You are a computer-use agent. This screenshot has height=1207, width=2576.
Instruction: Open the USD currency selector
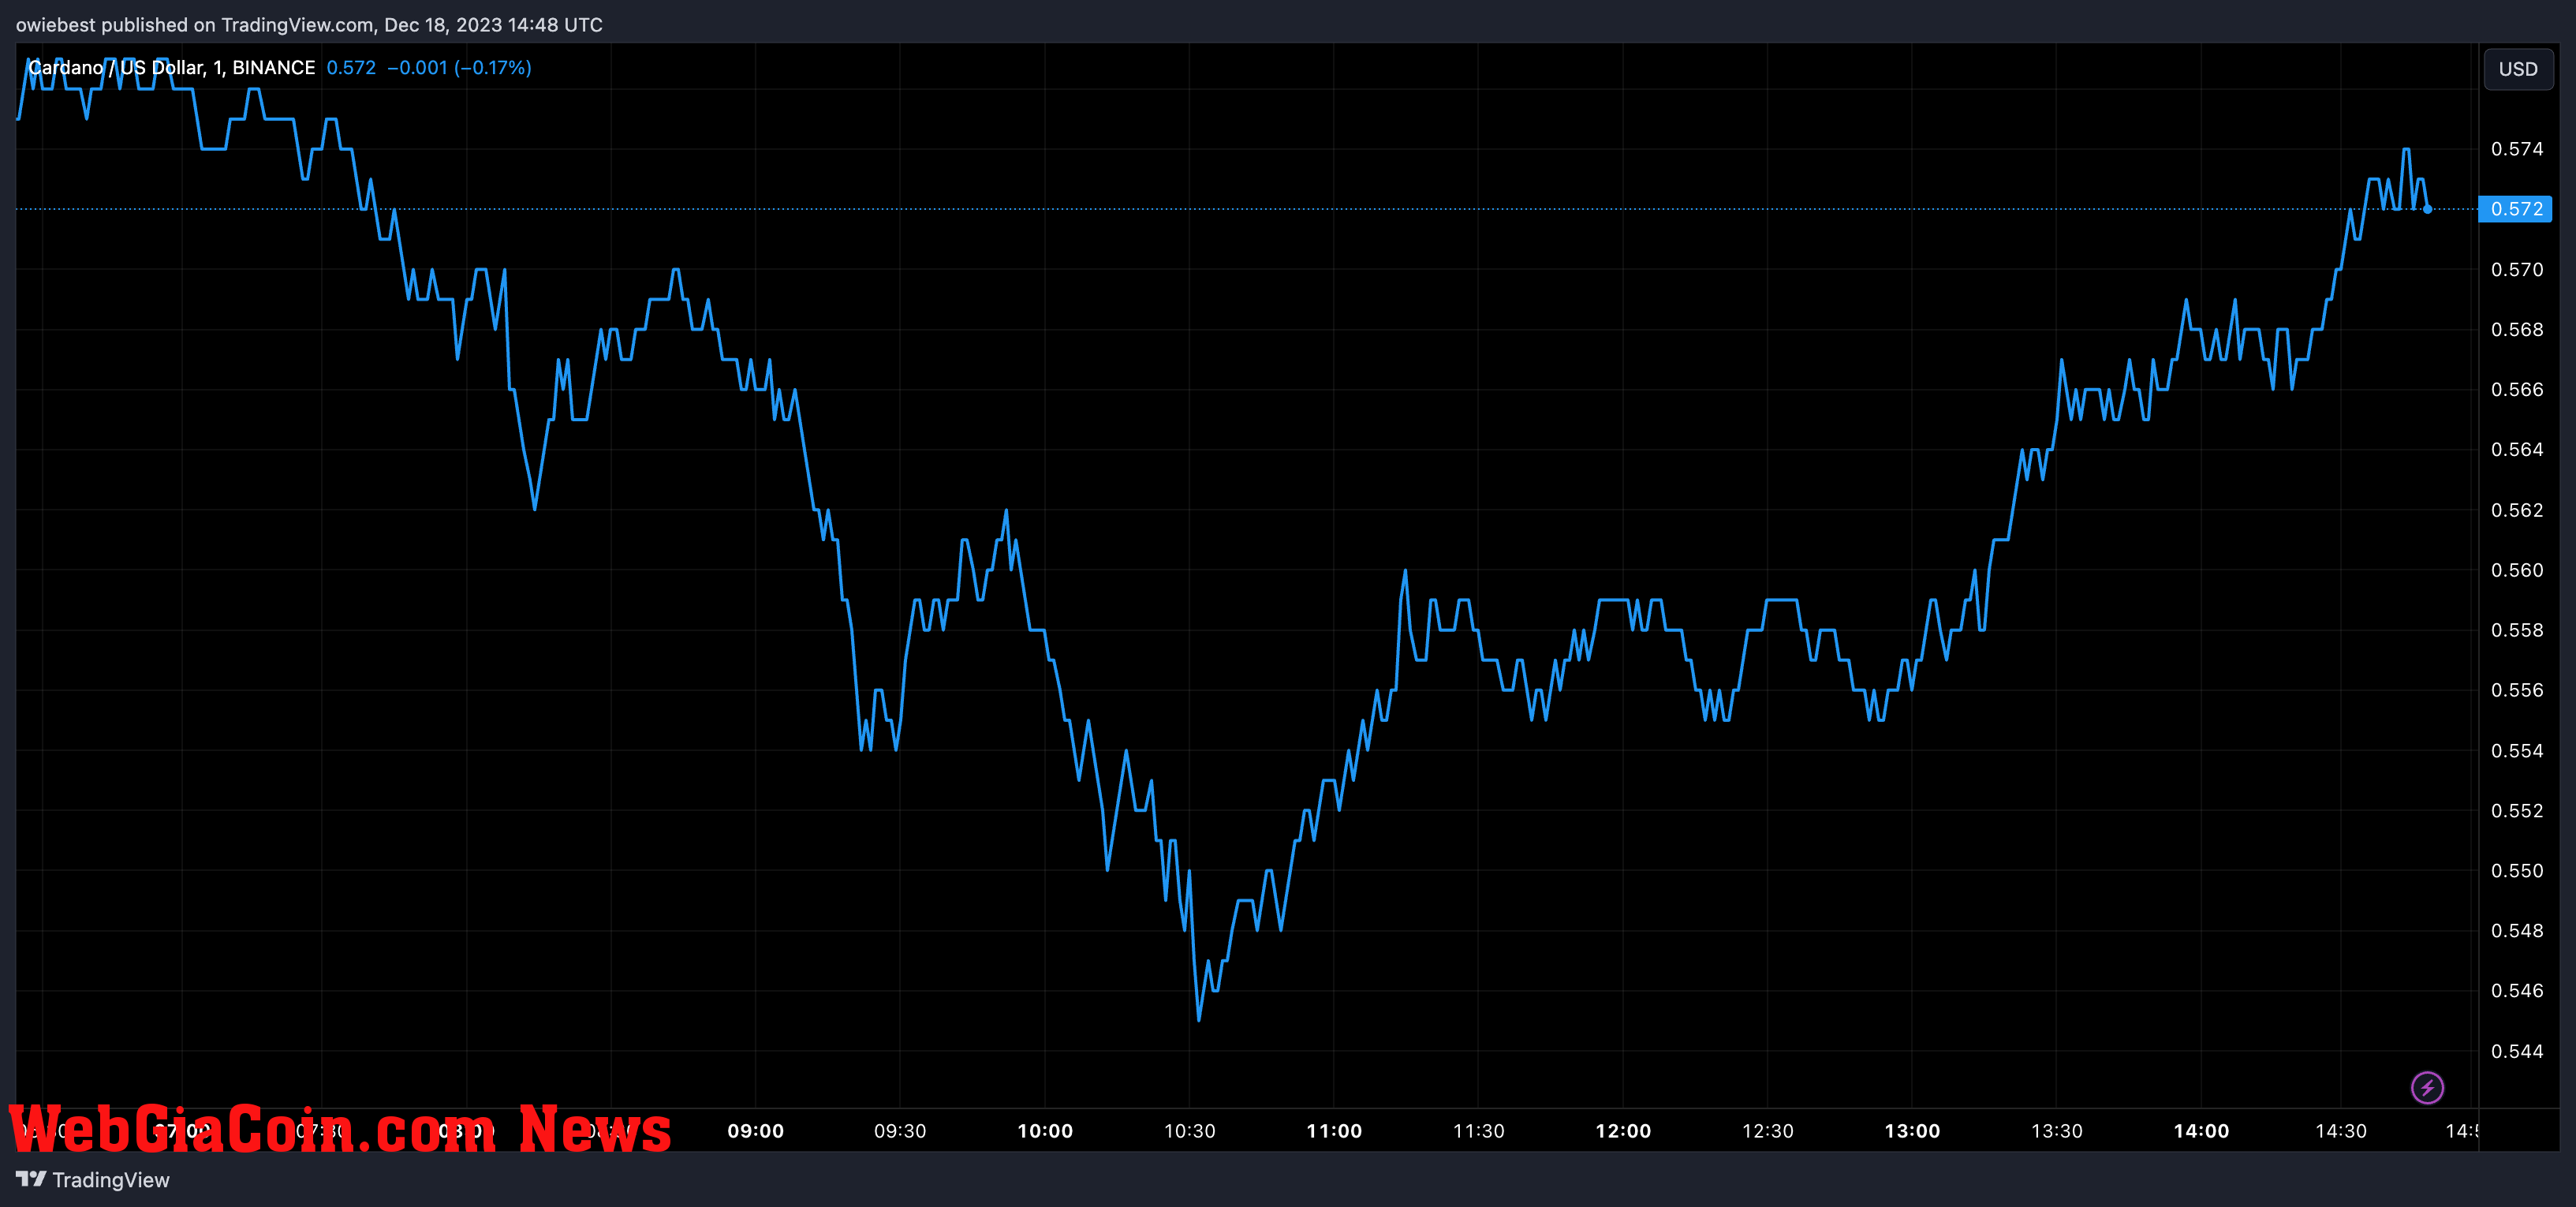point(2517,69)
